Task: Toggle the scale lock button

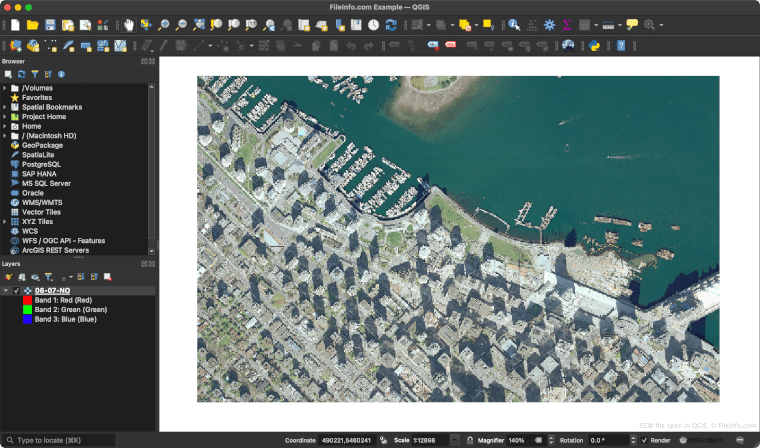Action: click(470, 440)
